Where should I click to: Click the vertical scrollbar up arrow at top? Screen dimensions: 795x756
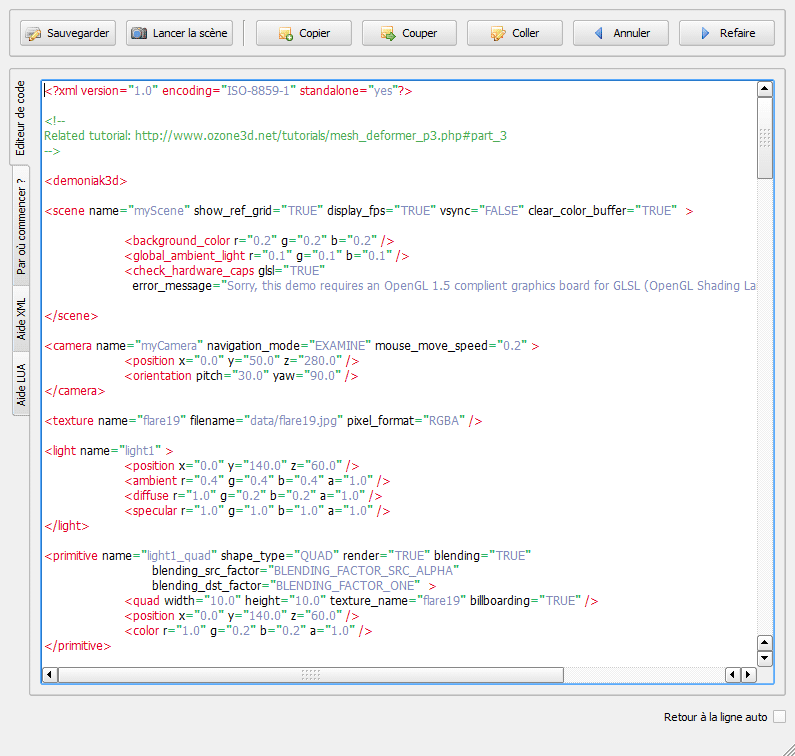765,89
